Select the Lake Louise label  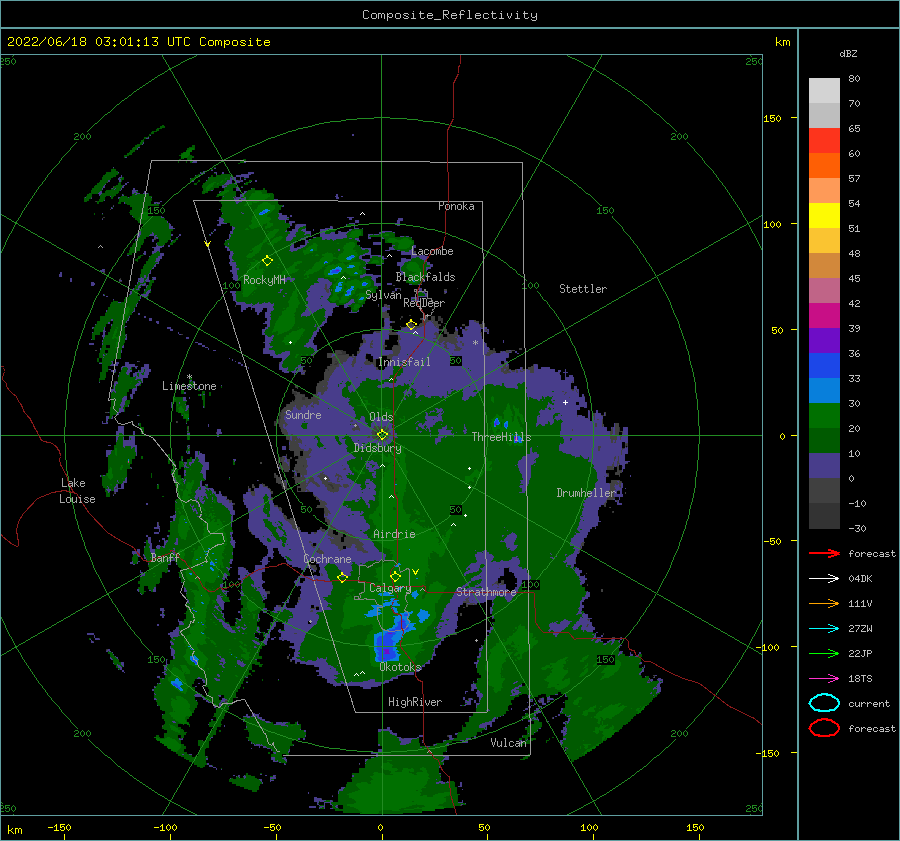tap(77, 491)
